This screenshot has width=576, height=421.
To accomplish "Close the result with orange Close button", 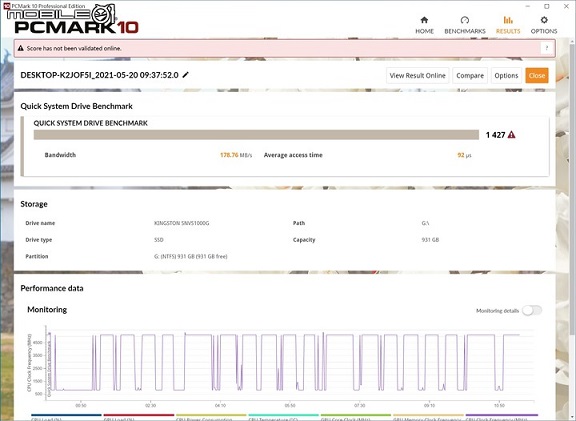I will pos(537,75).
